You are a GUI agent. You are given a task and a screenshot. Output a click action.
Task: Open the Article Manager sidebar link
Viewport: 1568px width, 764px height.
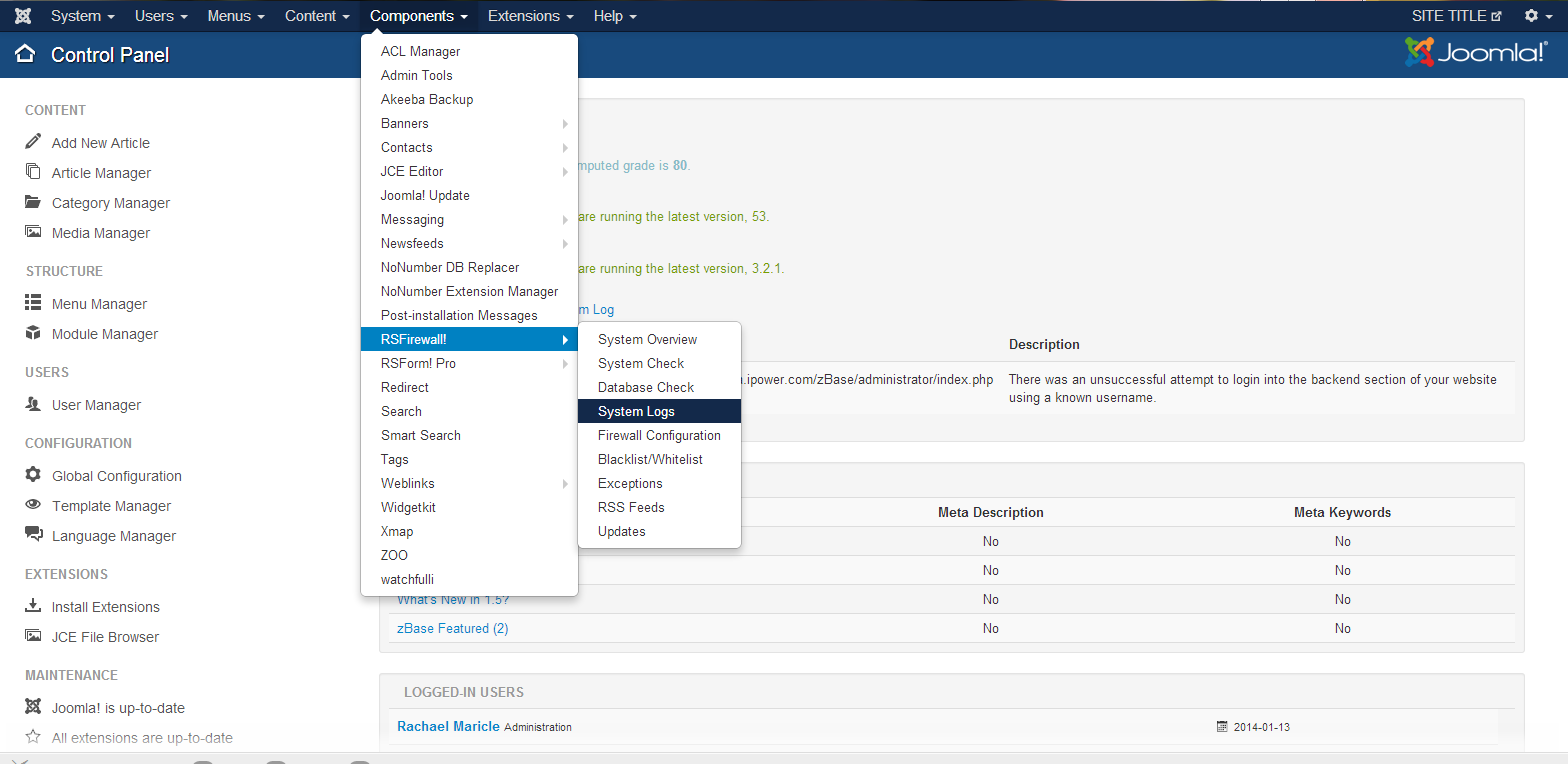101,173
